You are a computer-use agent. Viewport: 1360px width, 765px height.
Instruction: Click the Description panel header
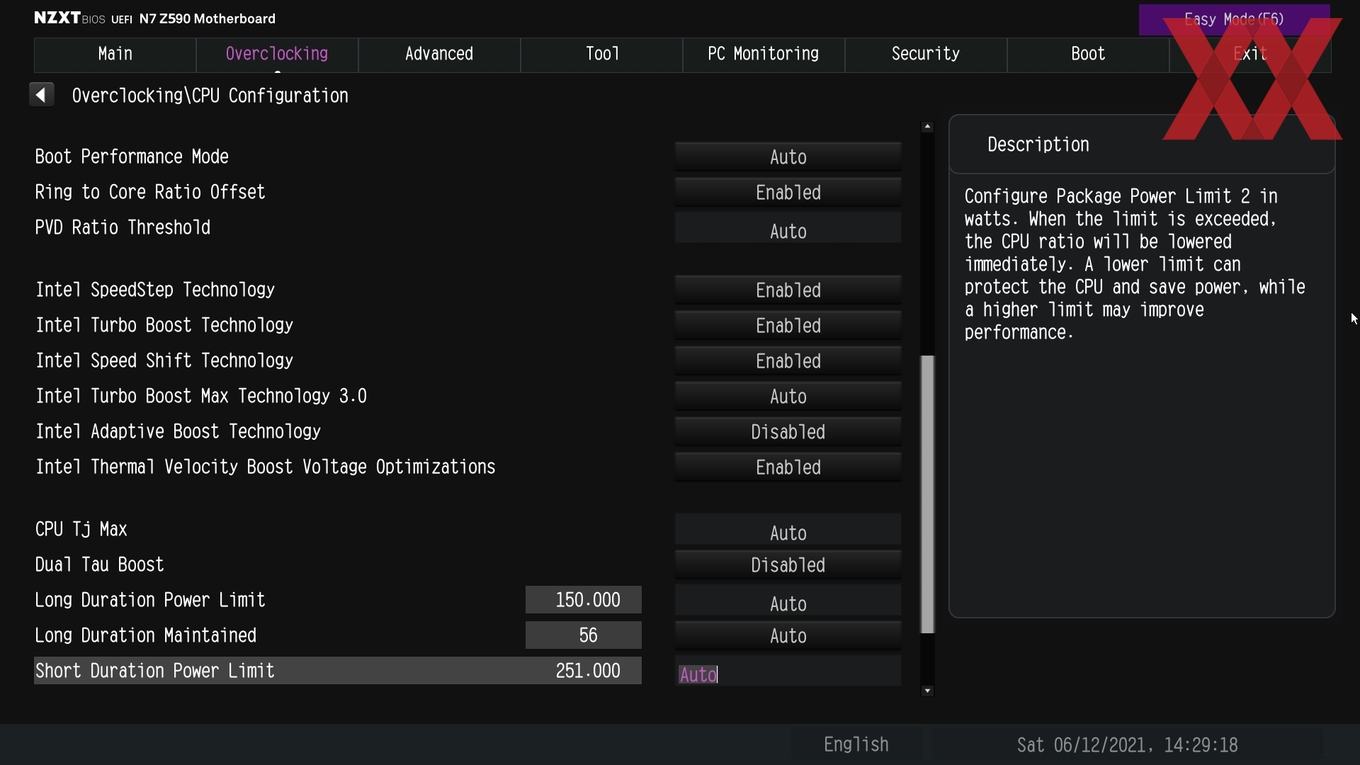pos(1141,144)
